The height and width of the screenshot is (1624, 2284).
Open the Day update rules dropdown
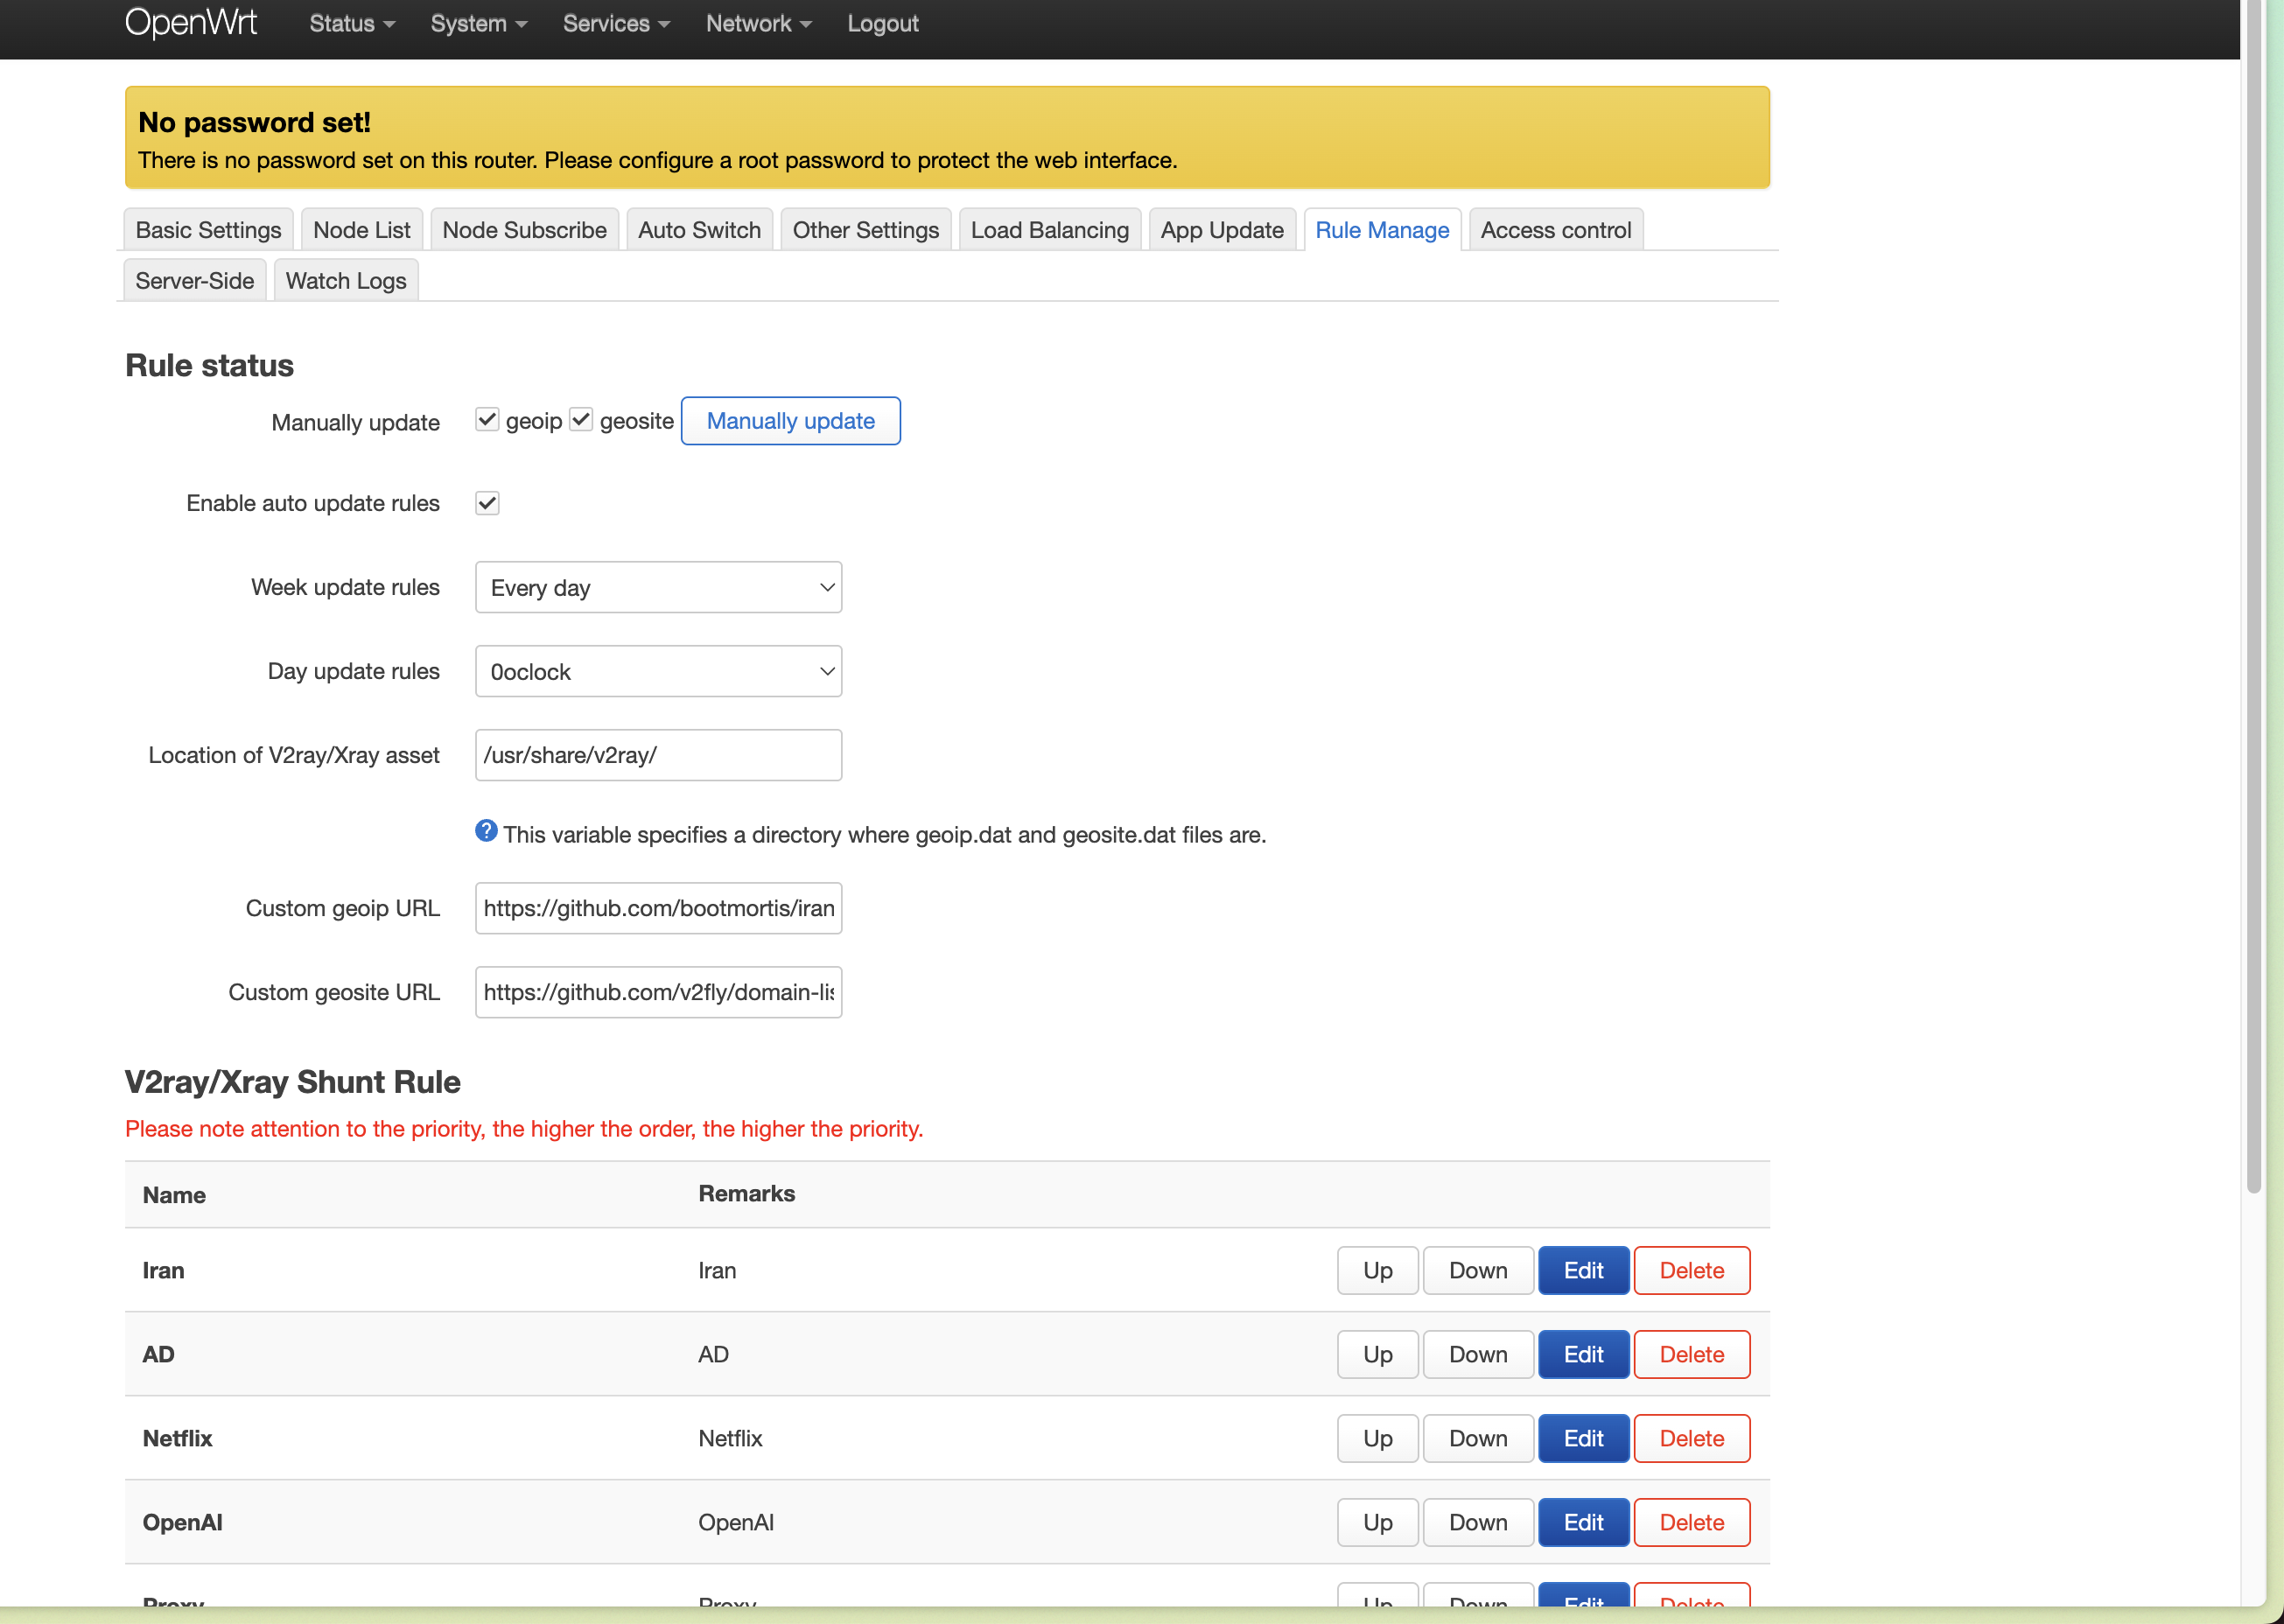pyautogui.click(x=658, y=671)
